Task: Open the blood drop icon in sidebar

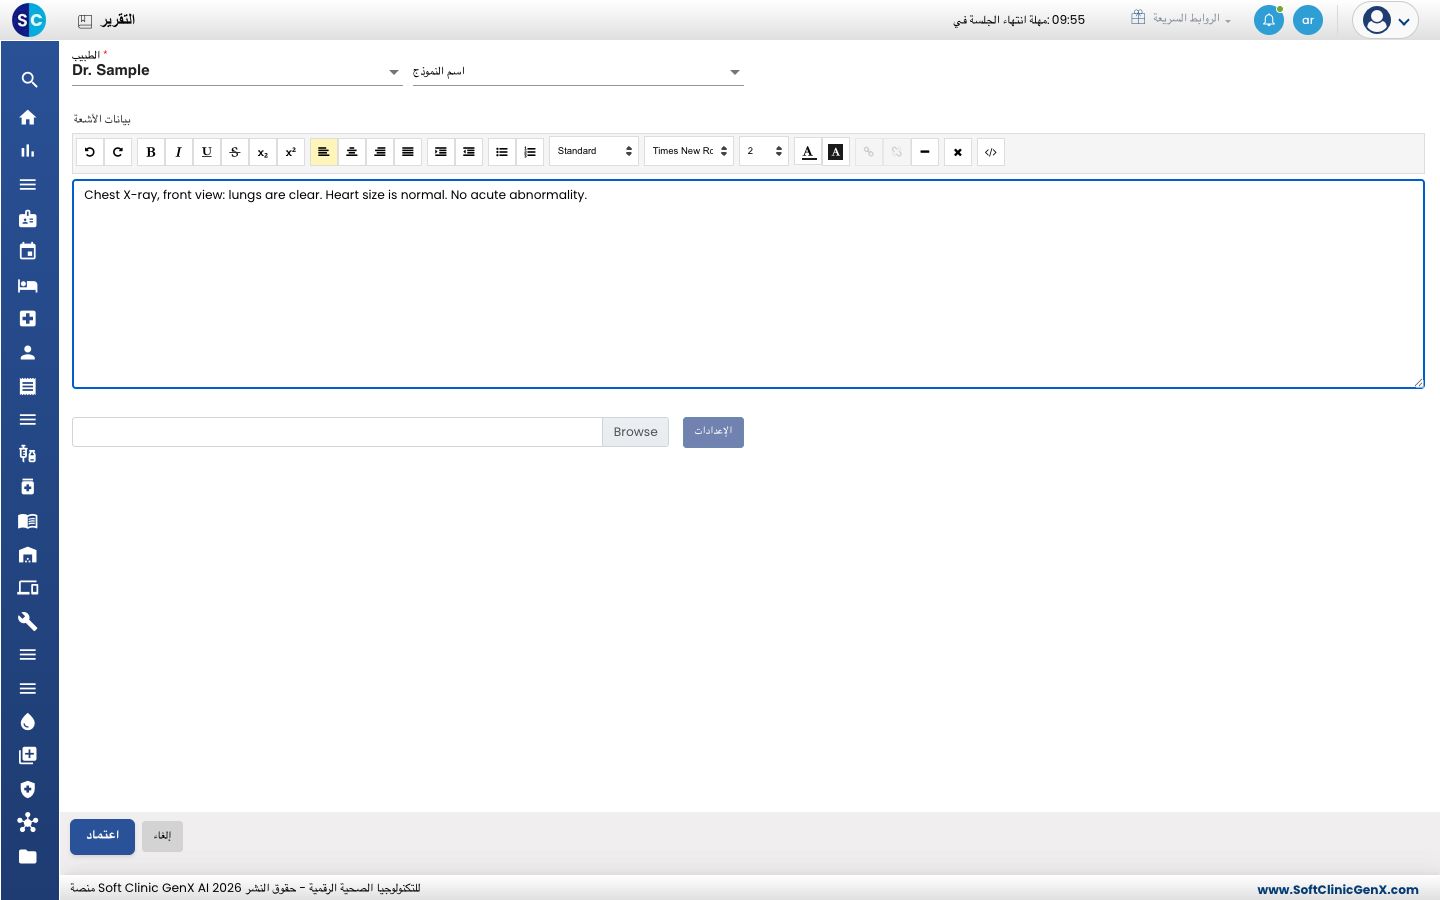Action: pyautogui.click(x=28, y=722)
